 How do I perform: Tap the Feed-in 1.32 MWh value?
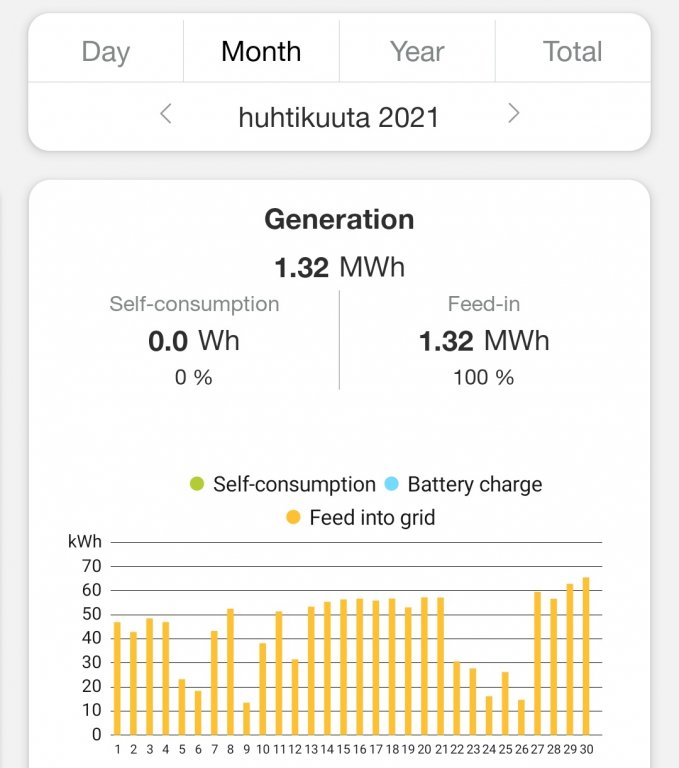coord(484,341)
